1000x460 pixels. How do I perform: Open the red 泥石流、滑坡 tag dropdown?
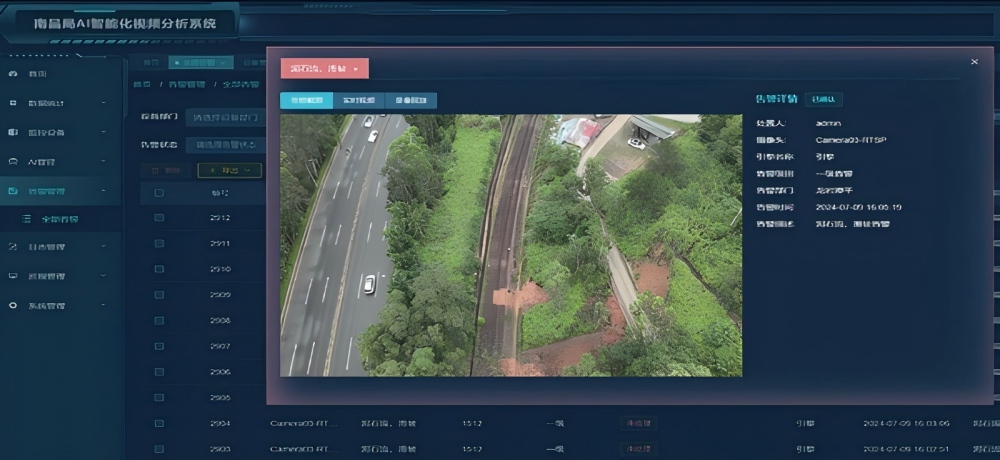(x=324, y=68)
